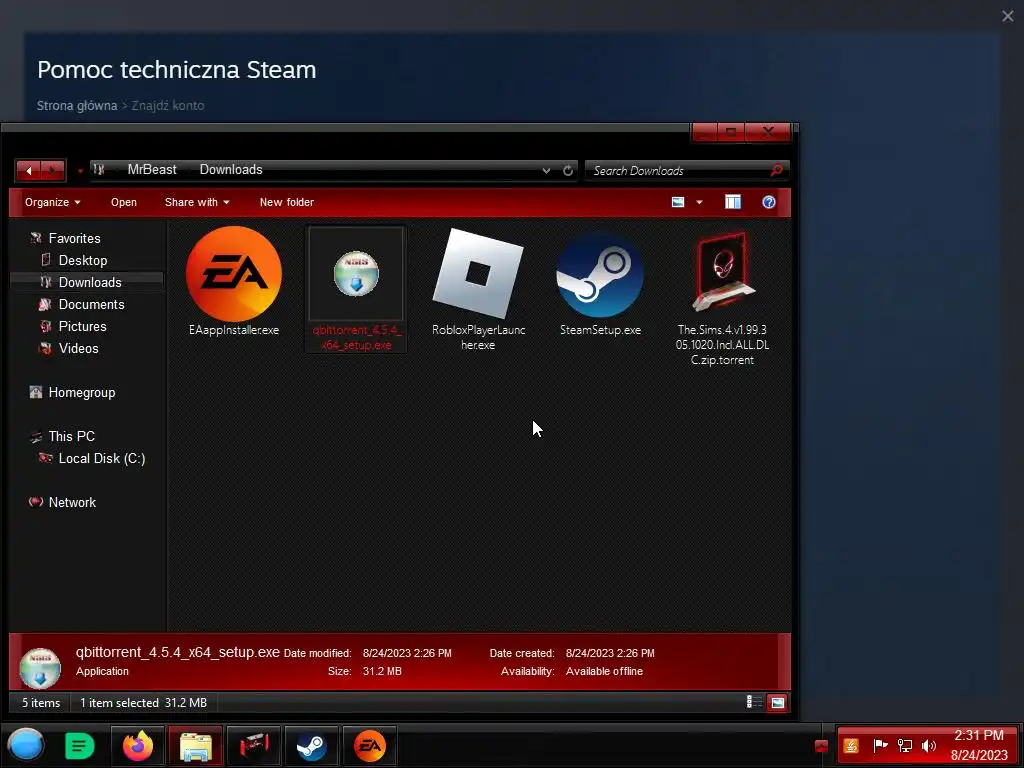Select the RobloxPlayerLauncher.exe file icon
1024x768 pixels.
coord(478,274)
